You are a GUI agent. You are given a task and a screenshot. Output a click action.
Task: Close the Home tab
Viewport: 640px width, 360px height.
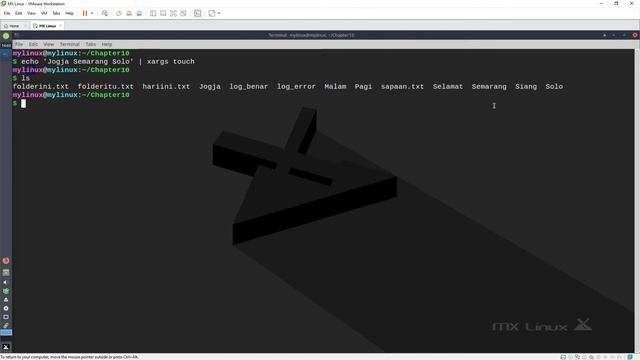pyautogui.click(x=25, y=26)
